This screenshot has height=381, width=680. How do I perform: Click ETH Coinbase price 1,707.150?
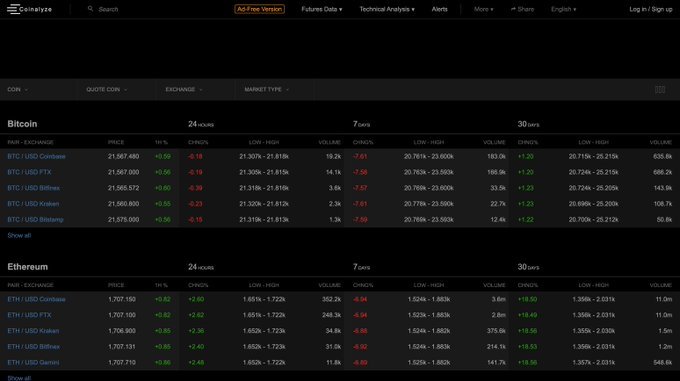(122, 300)
